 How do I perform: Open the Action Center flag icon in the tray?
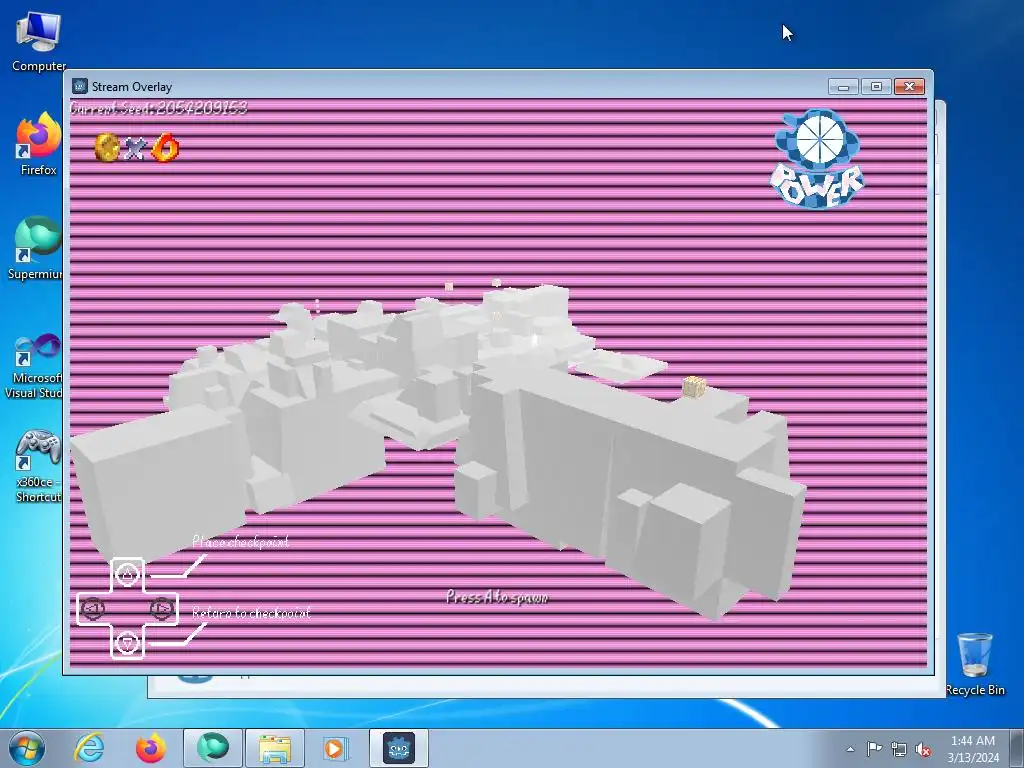click(874, 749)
